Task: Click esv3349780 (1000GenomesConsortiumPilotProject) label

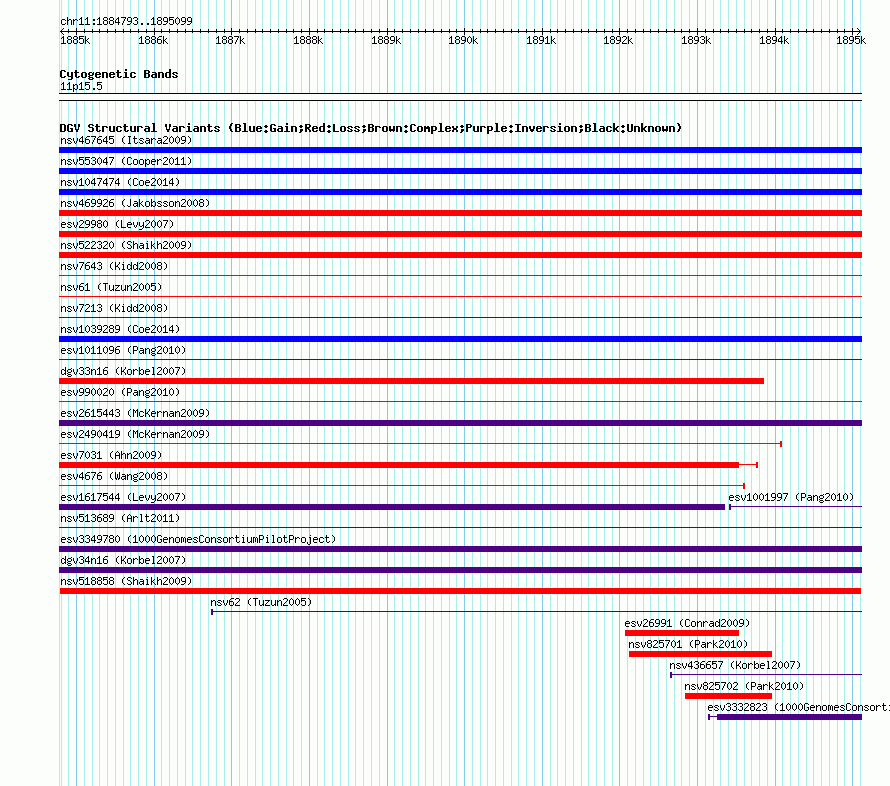Action: (198, 539)
